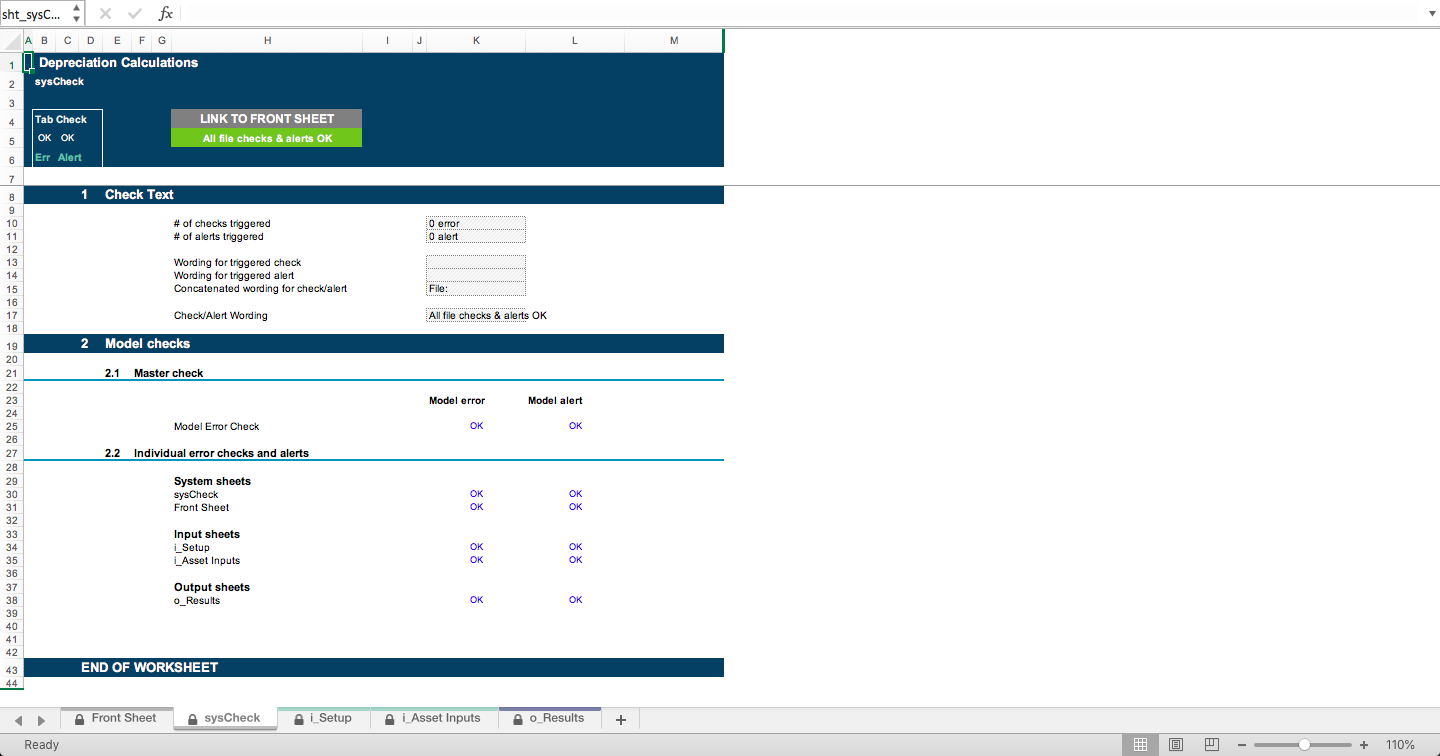Click the 'Master check' subsection heading
Image resolution: width=1440 pixels, height=756 pixels.
click(168, 374)
